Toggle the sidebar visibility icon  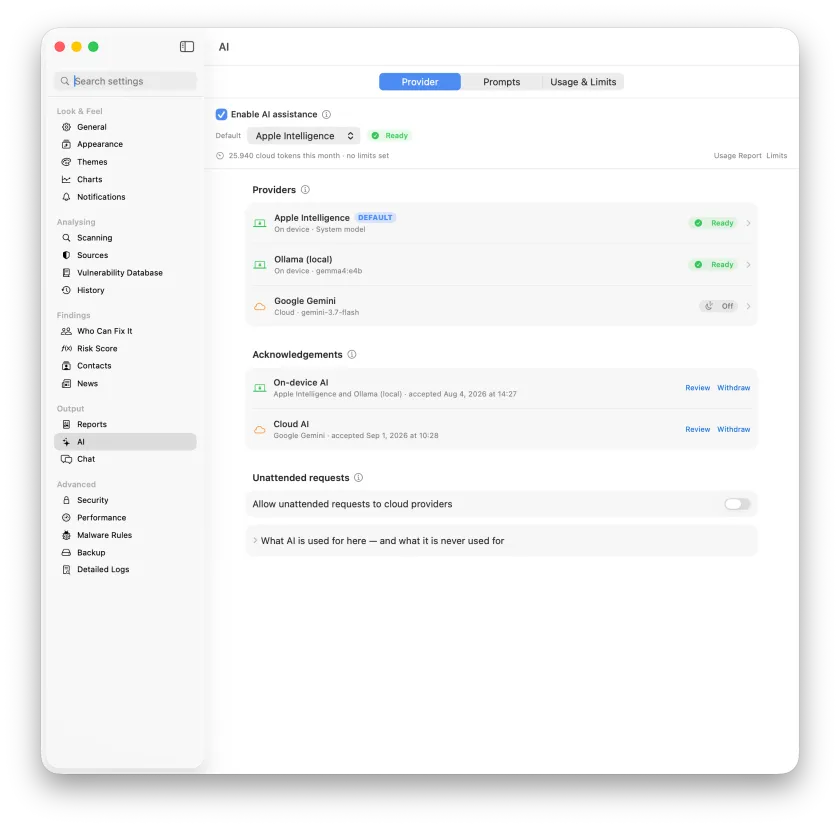click(x=187, y=47)
